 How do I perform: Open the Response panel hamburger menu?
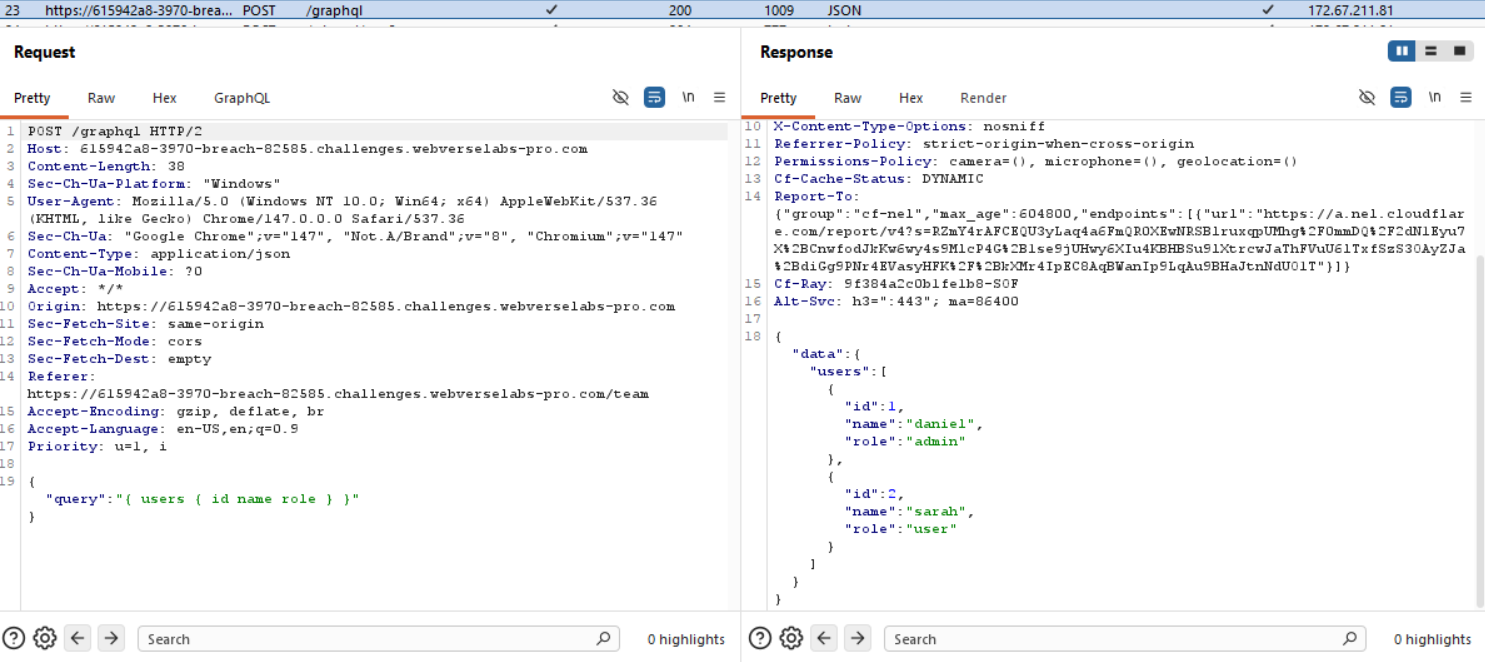point(1466,97)
